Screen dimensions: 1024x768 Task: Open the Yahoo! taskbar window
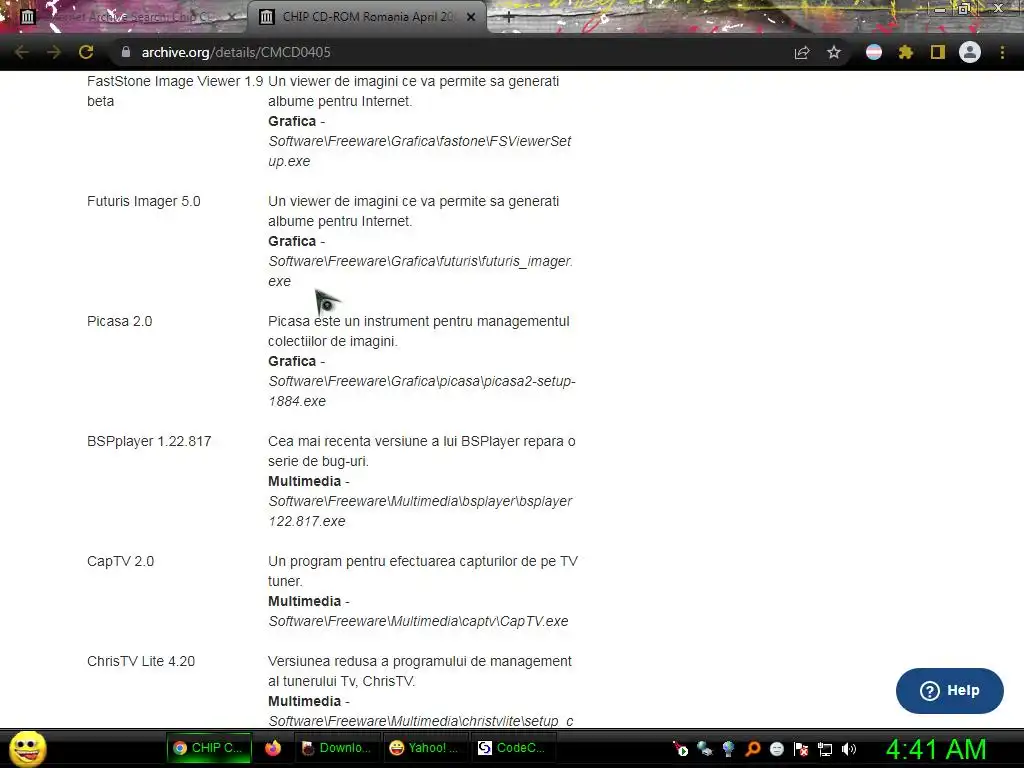424,748
